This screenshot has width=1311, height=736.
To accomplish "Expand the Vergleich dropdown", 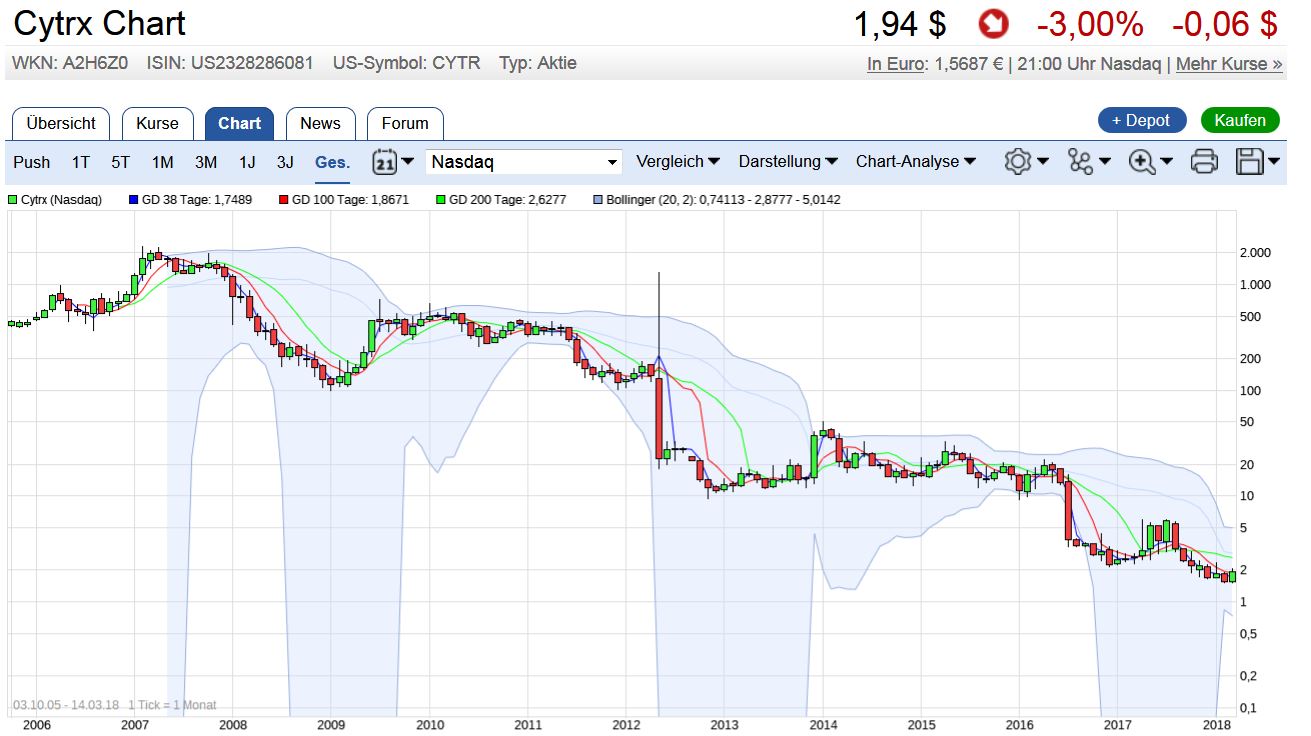I will pos(678,161).
